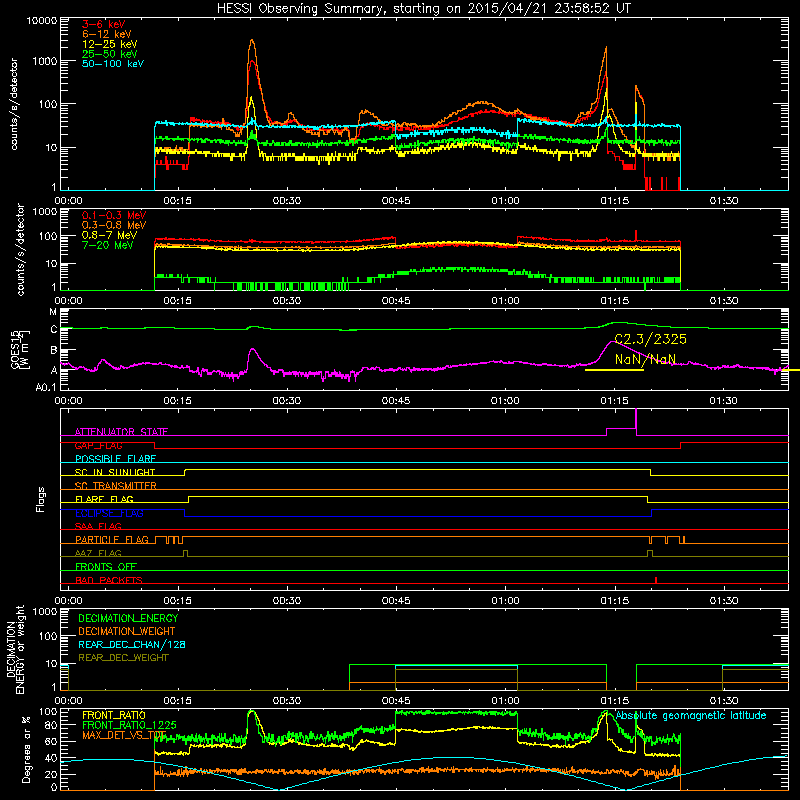Image resolution: width=800 pixels, height=800 pixels.
Task: Select the SC_IN_SUNLIGHT flag label
Action: tap(115, 472)
